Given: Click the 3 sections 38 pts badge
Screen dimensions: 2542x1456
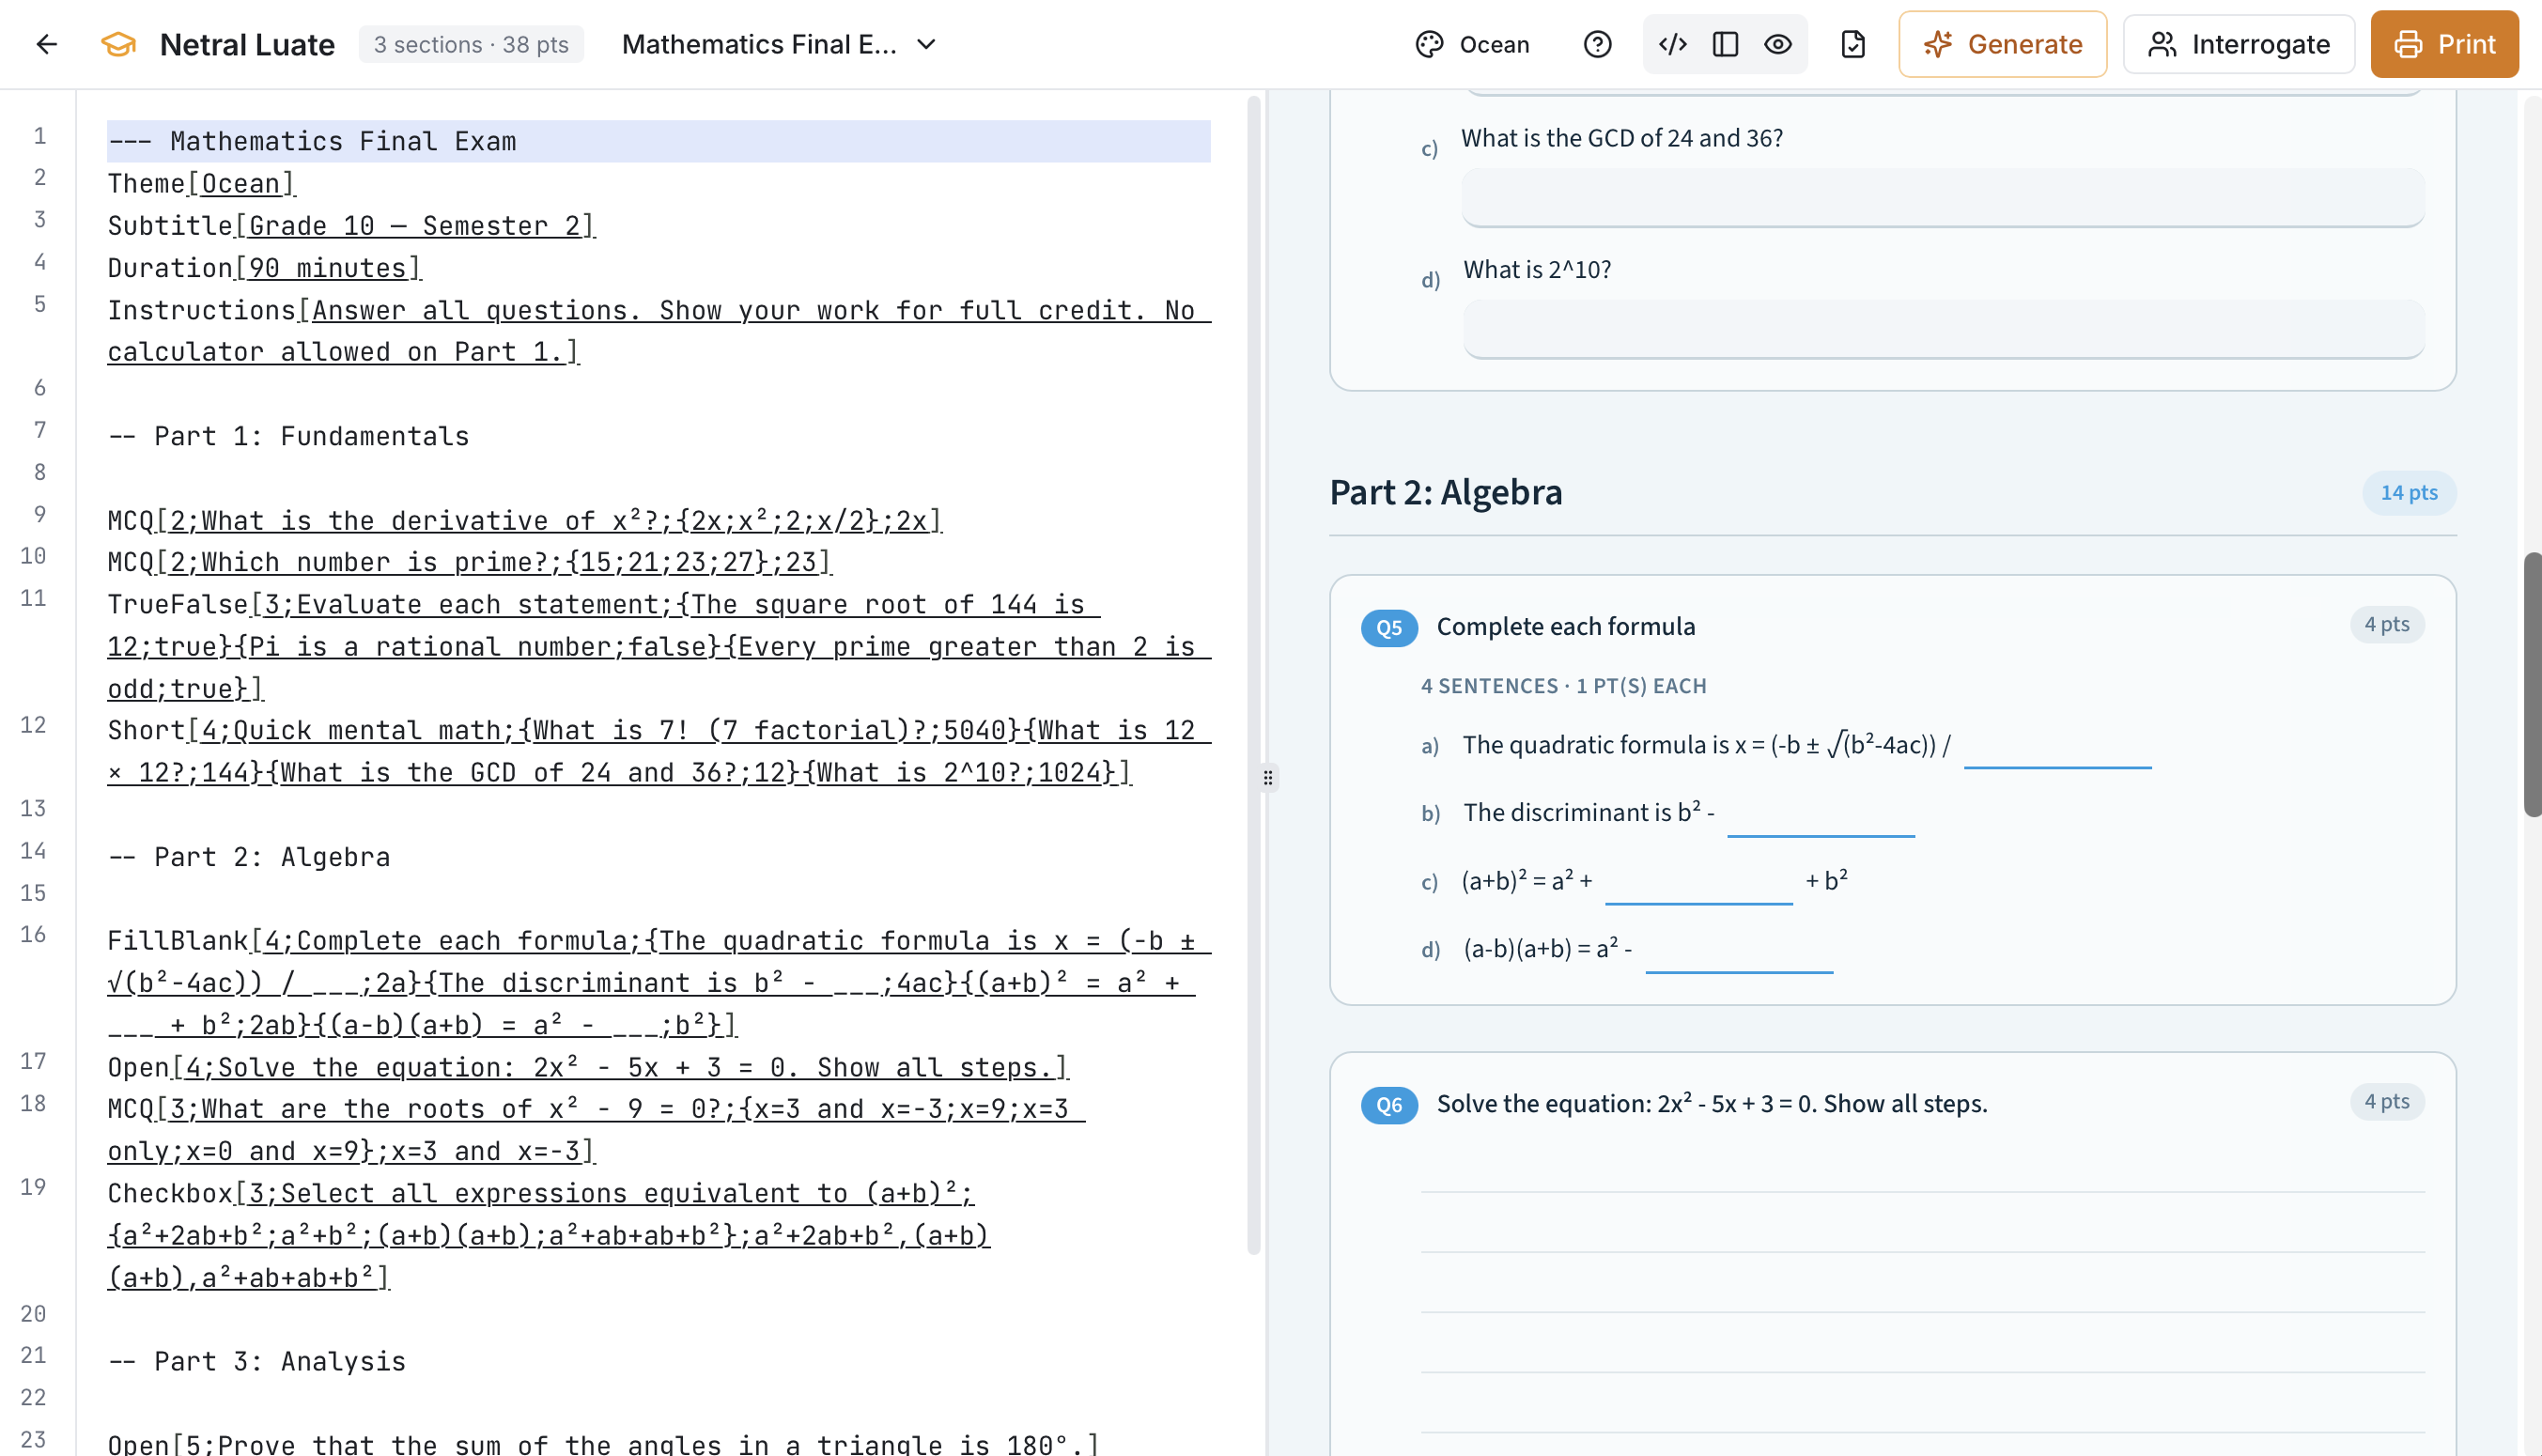Looking at the screenshot, I should (471, 44).
